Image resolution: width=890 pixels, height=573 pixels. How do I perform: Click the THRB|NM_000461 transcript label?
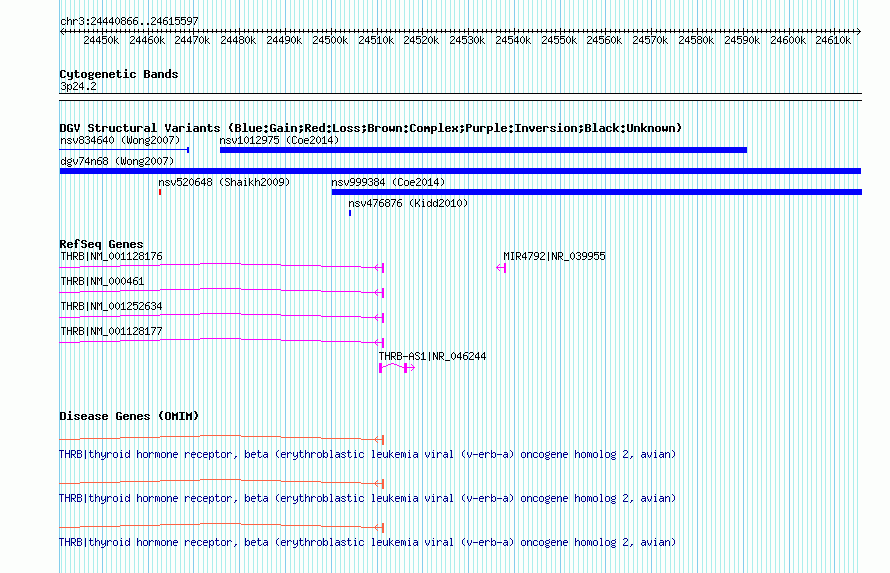pyautogui.click(x=102, y=281)
